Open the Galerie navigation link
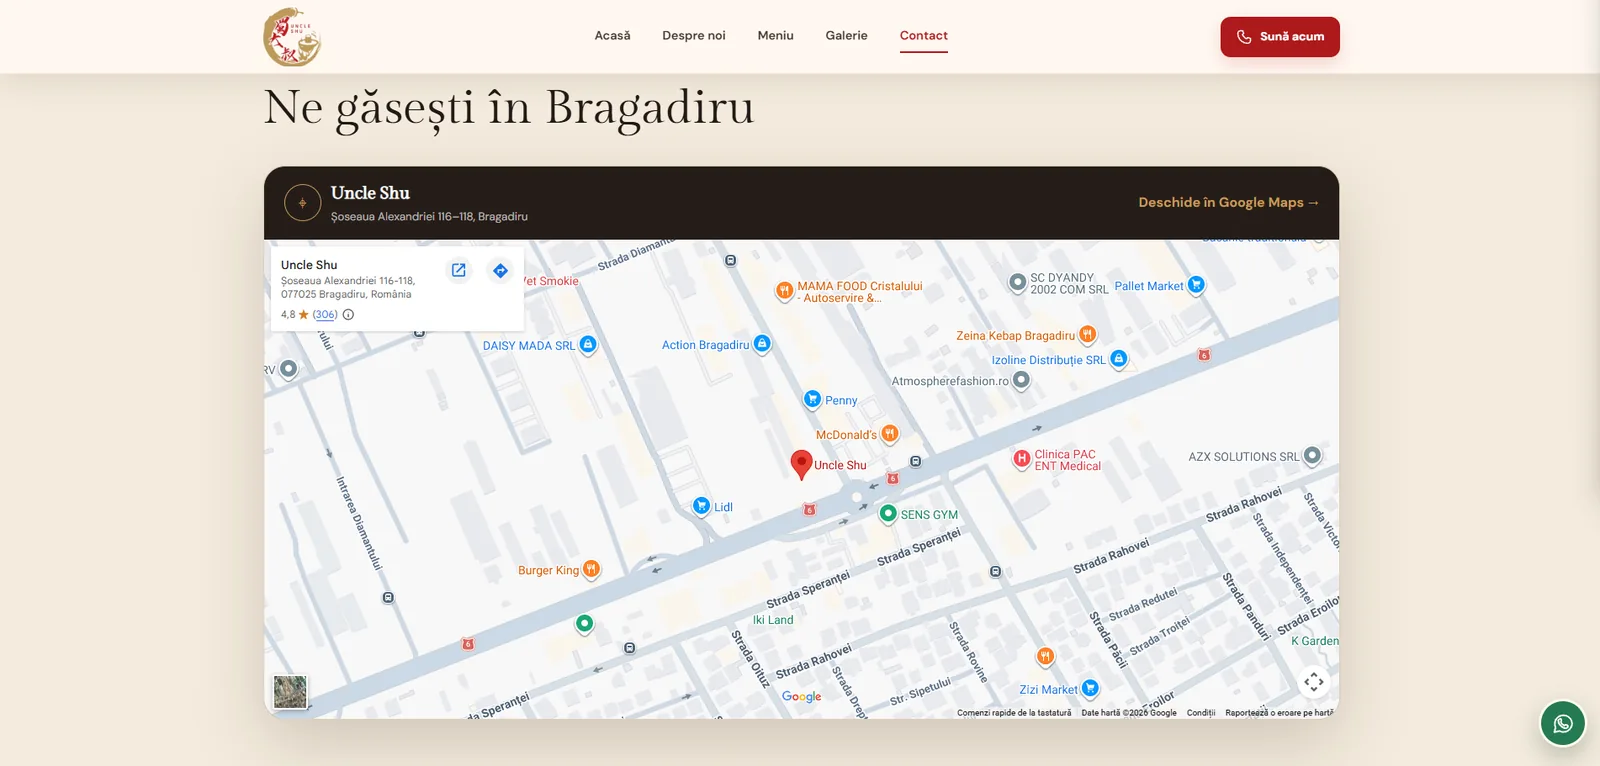This screenshot has width=1600, height=766. point(846,36)
